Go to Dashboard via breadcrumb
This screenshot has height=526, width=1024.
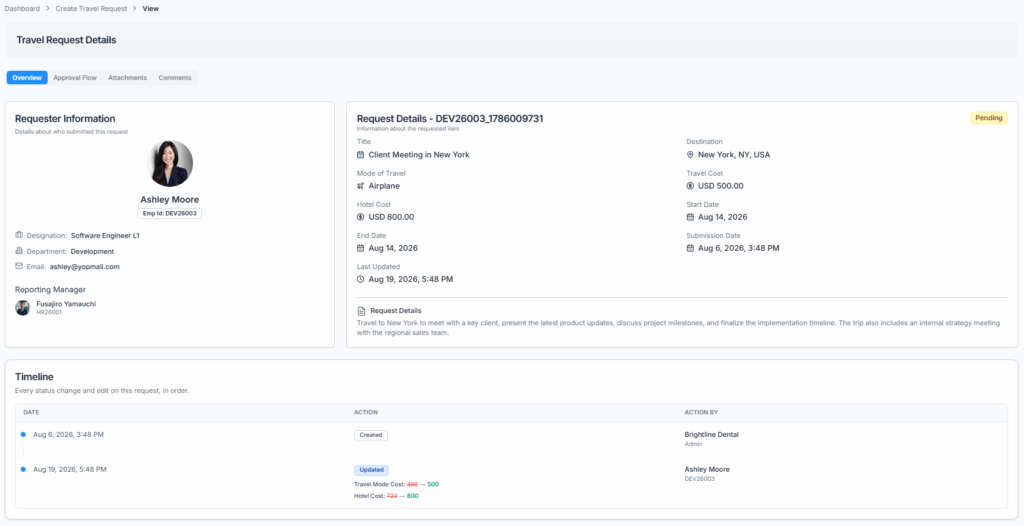tap(22, 8)
